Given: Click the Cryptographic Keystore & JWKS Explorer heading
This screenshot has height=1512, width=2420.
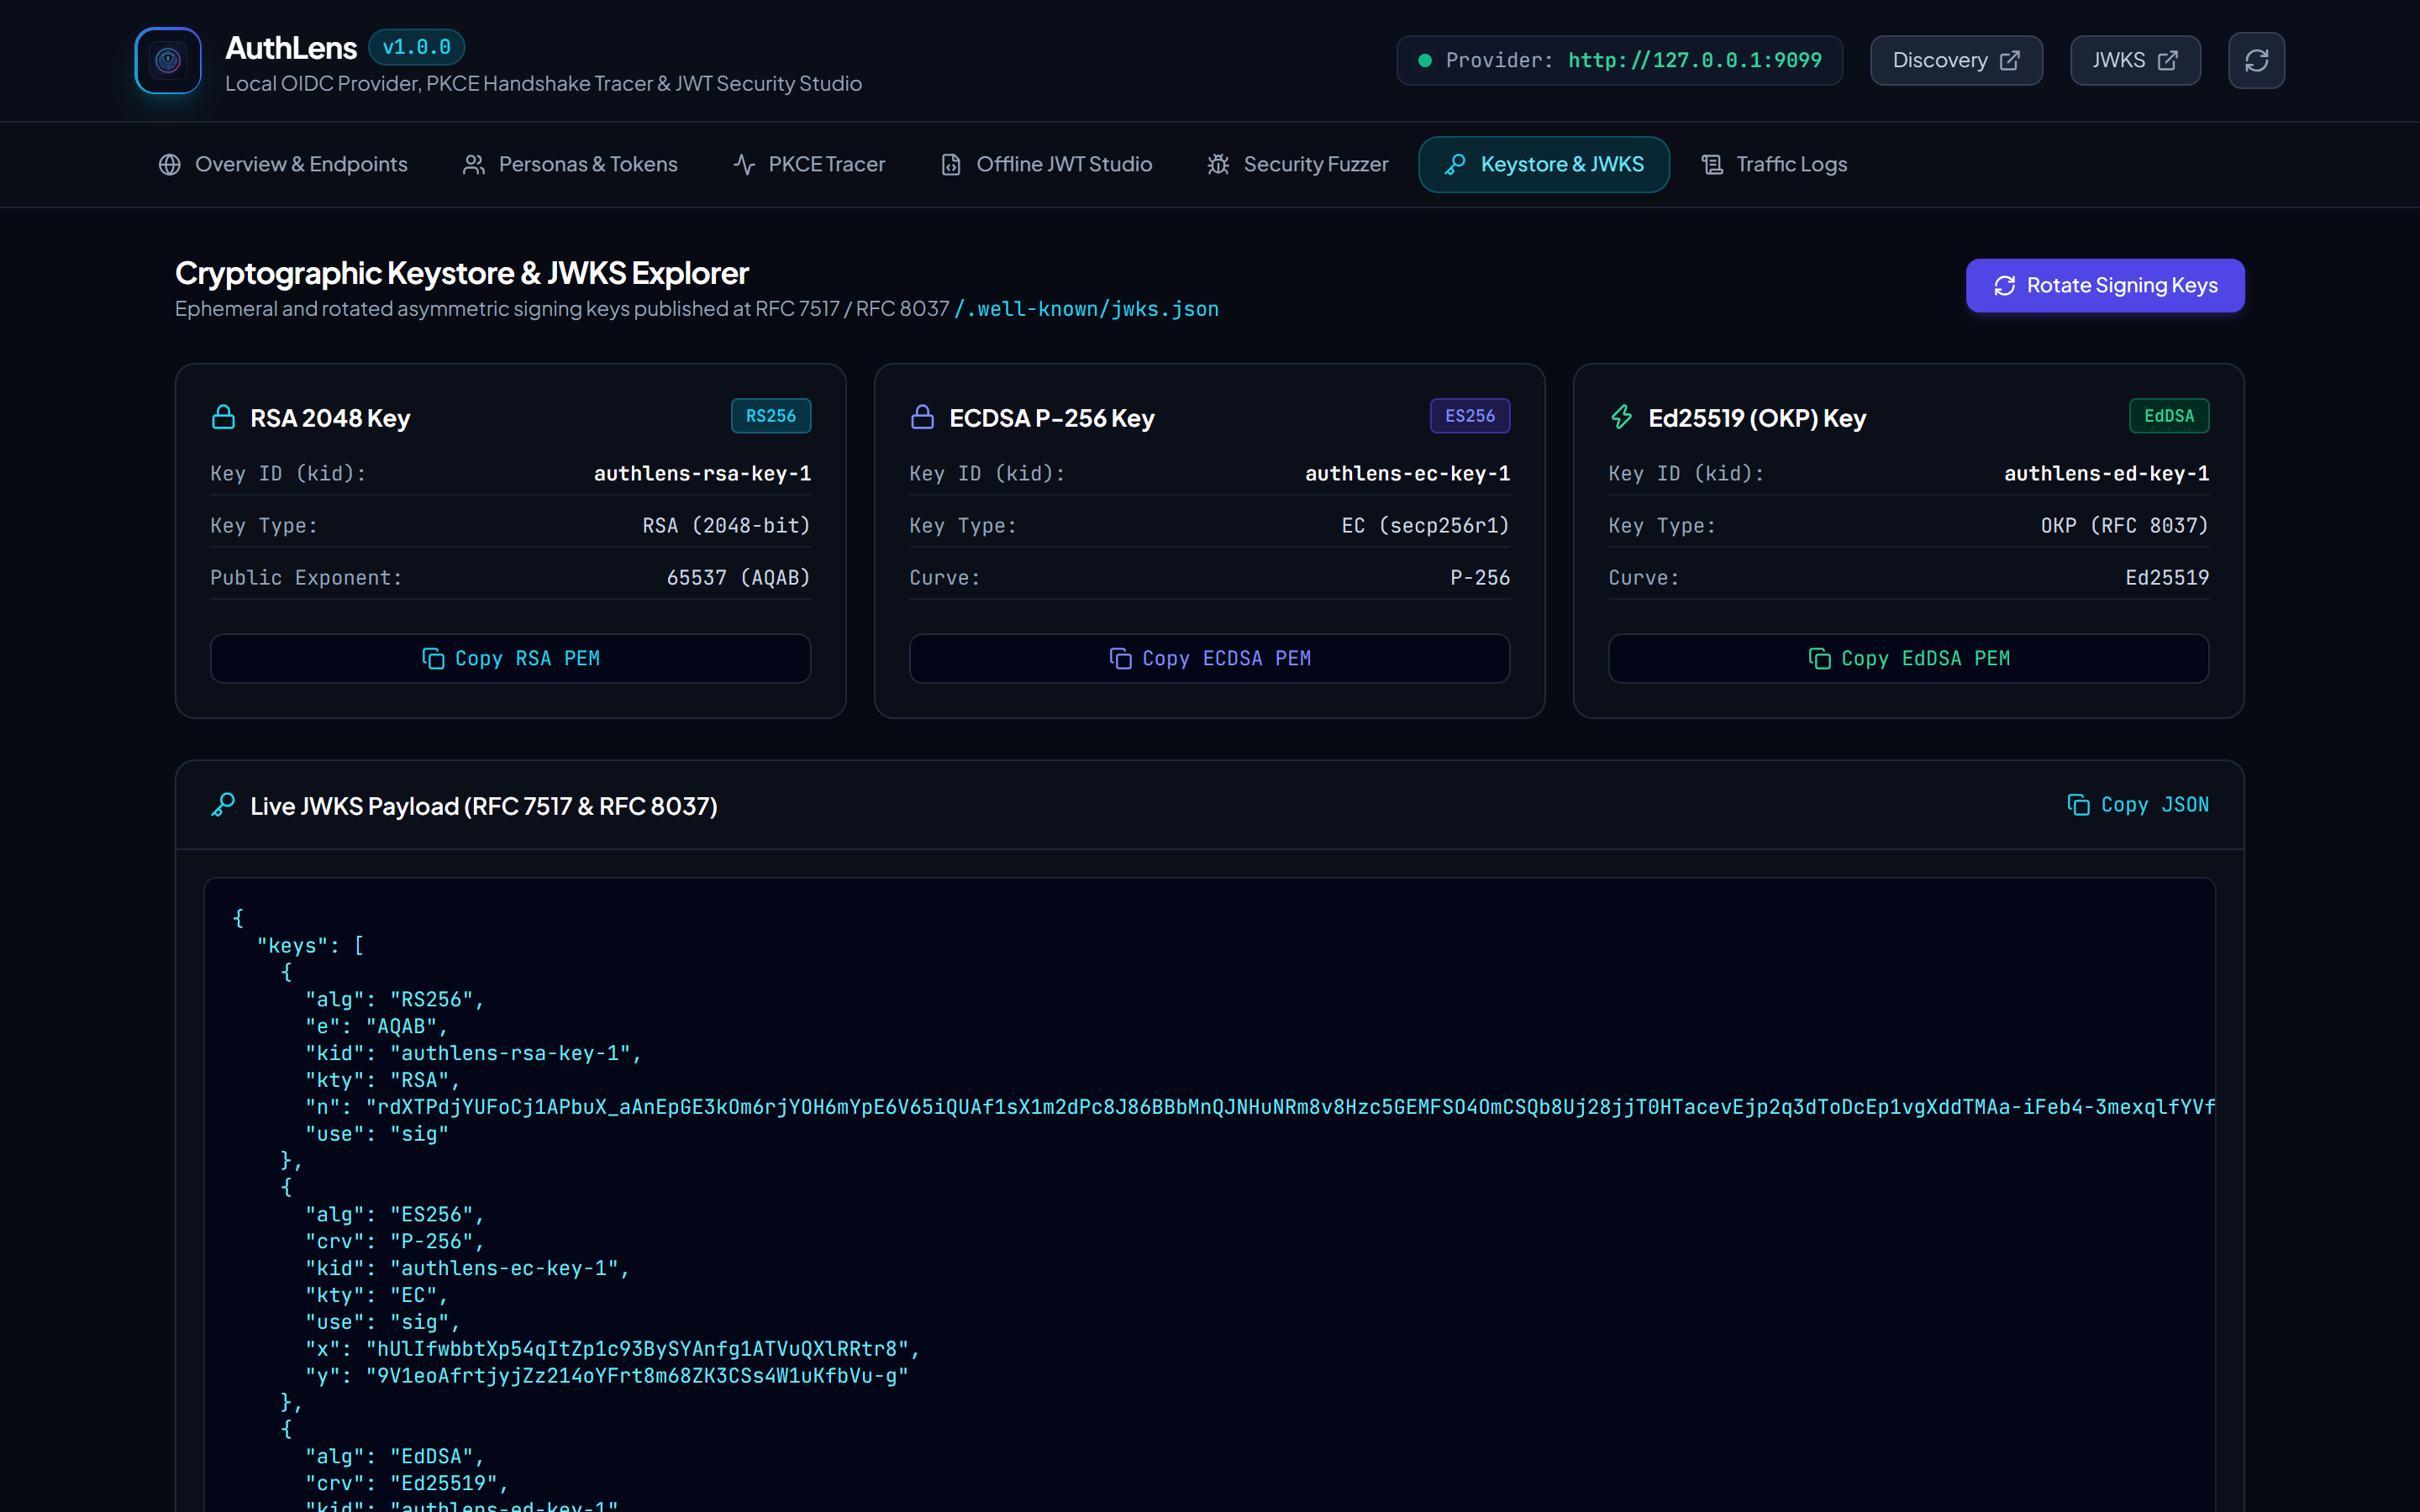Looking at the screenshot, I should (462, 273).
